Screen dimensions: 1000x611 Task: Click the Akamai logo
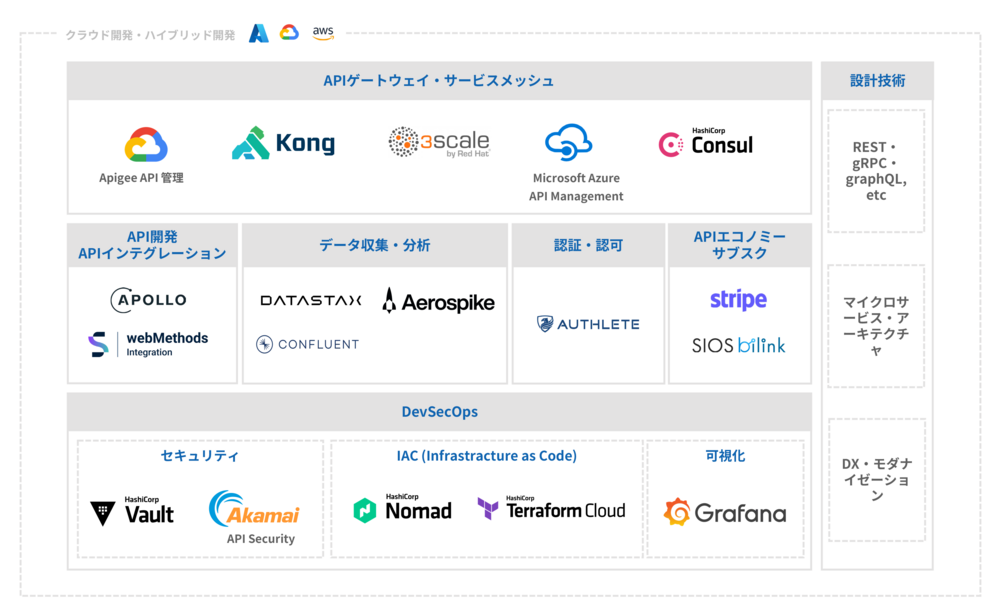pos(254,508)
